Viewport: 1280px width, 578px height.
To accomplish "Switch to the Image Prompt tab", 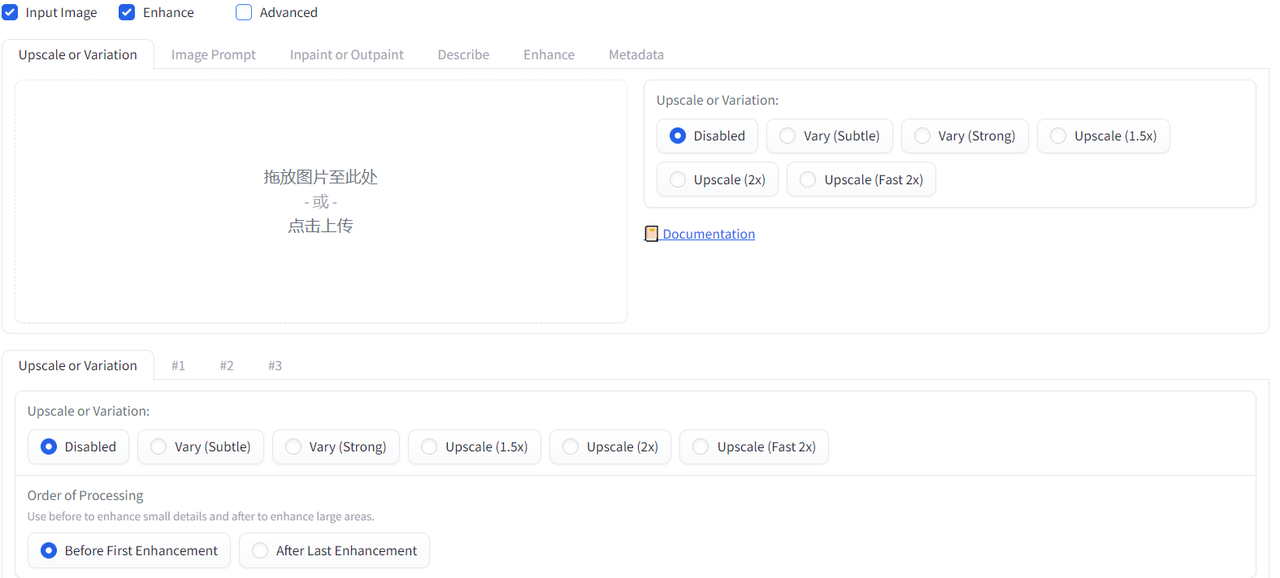I will pyautogui.click(x=213, y=55).
